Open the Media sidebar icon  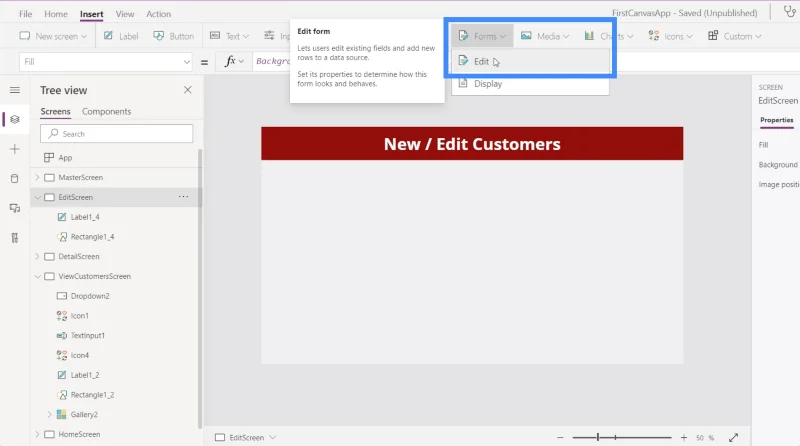(15, 208)
